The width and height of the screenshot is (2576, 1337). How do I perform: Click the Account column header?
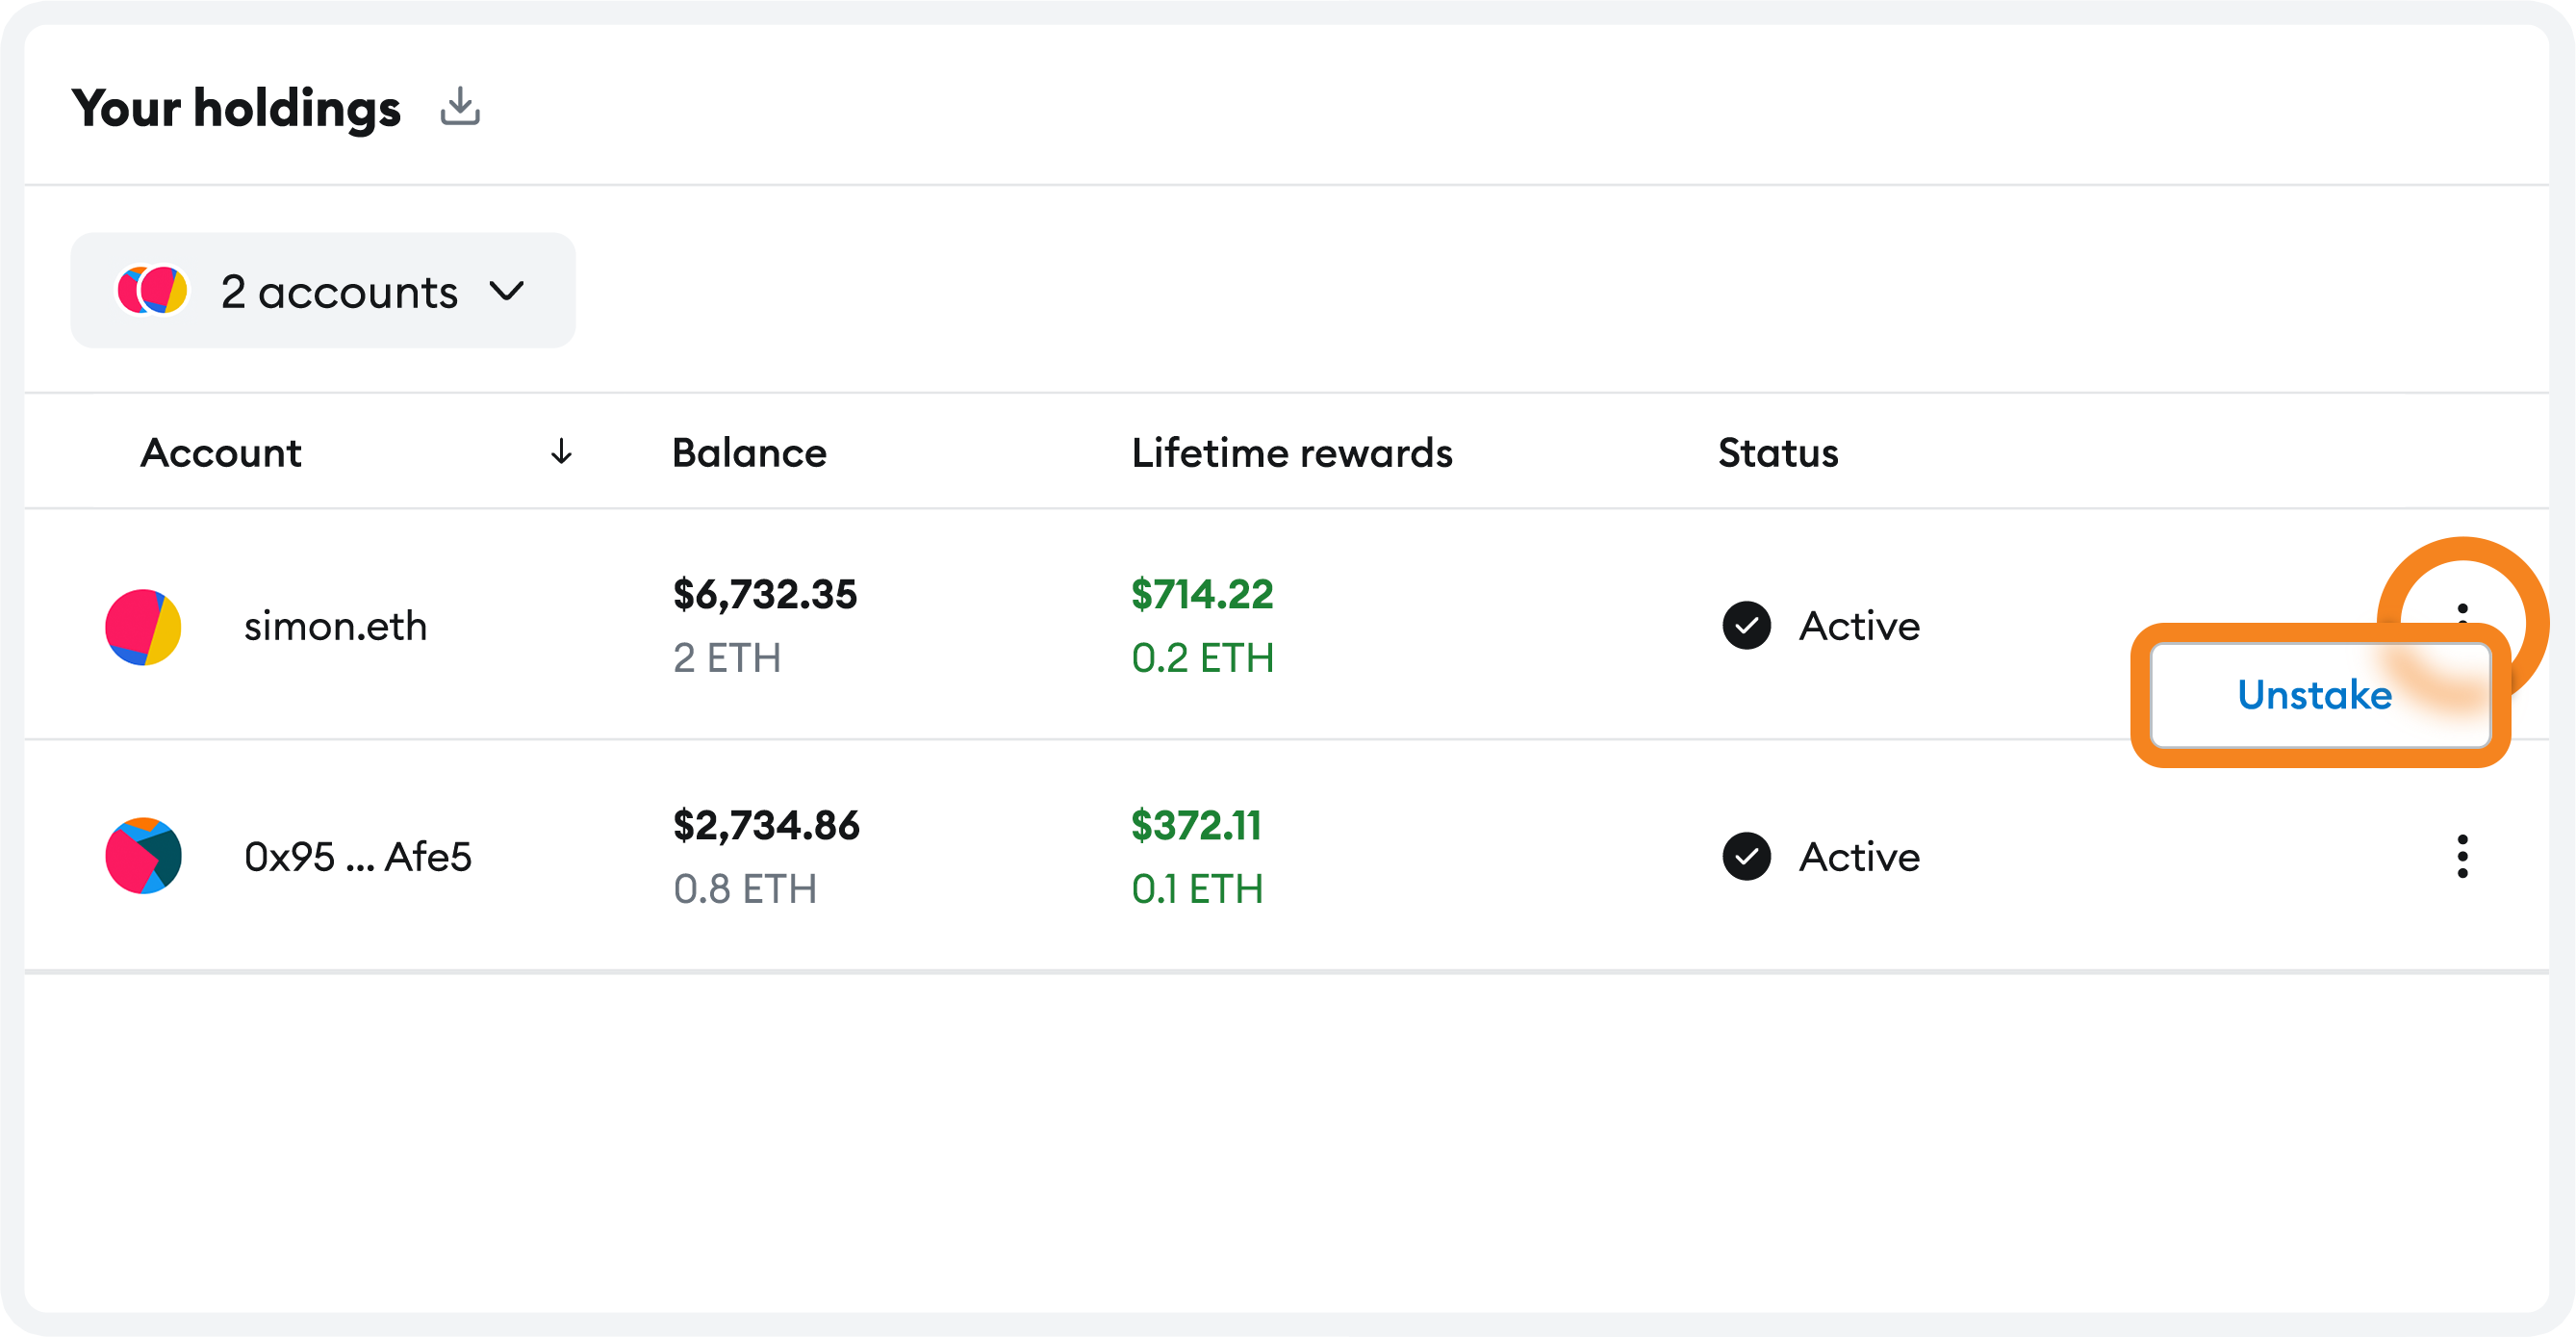[x=220, y=453]
